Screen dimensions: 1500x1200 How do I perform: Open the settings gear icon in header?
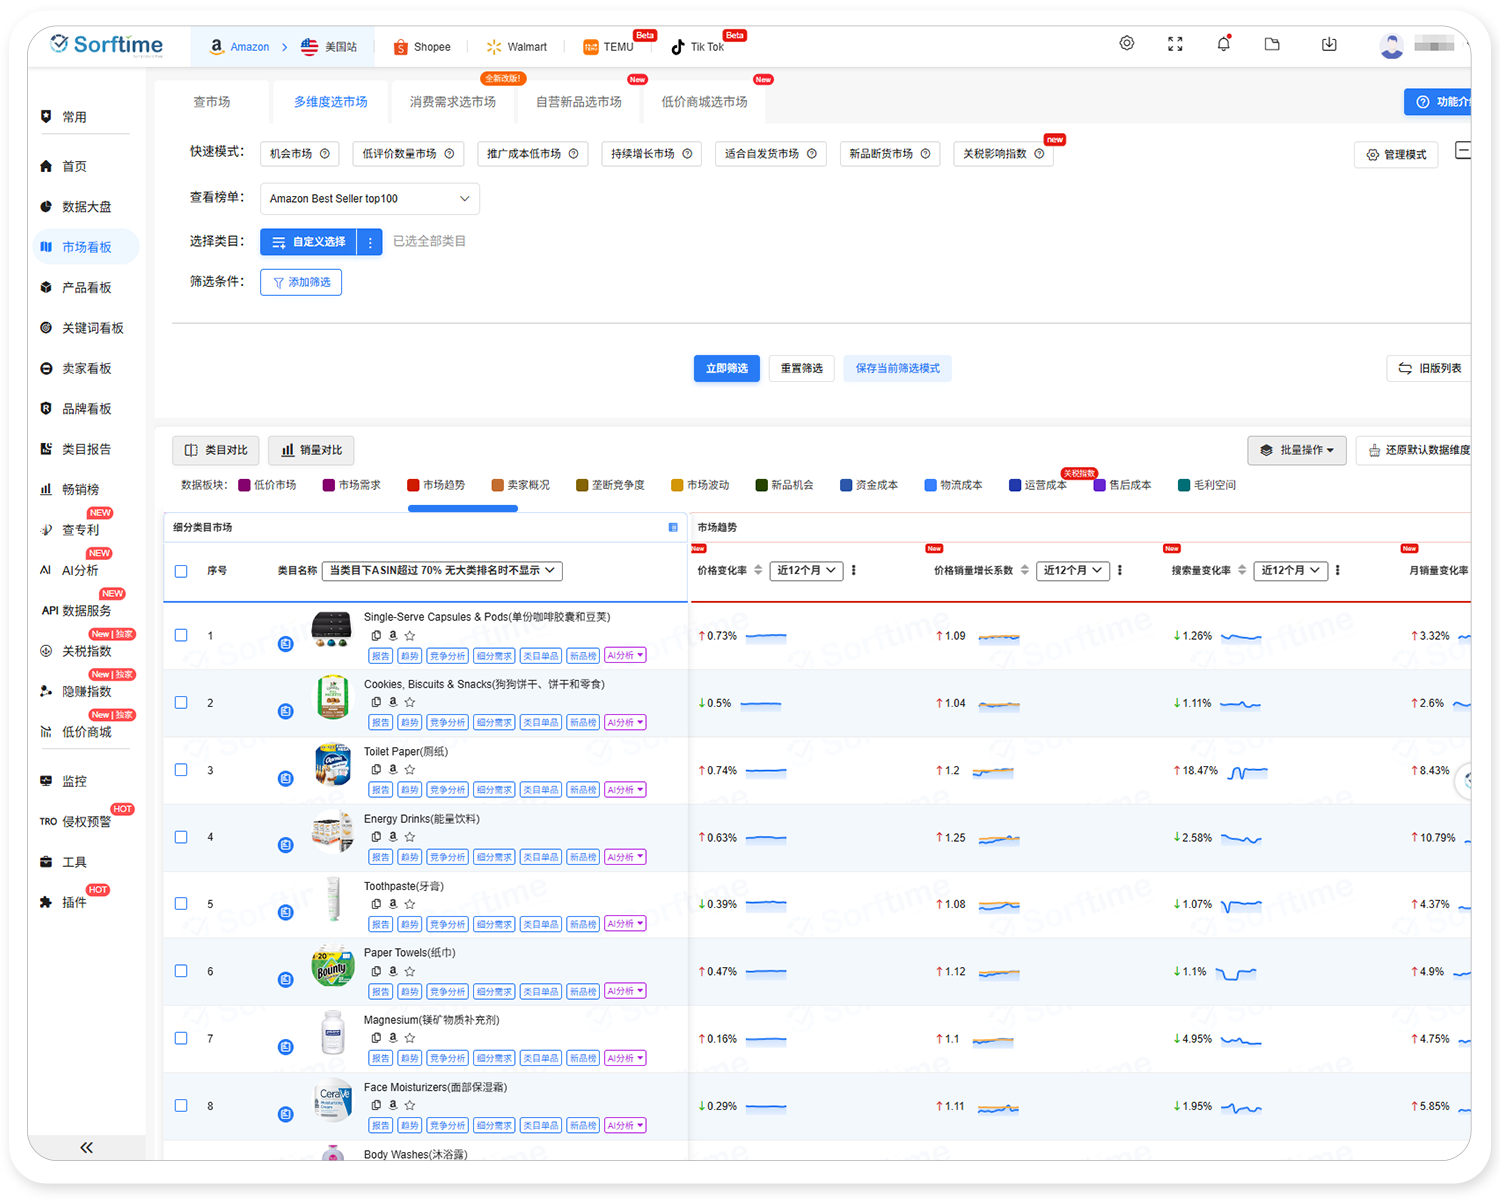pos(1127,44)
